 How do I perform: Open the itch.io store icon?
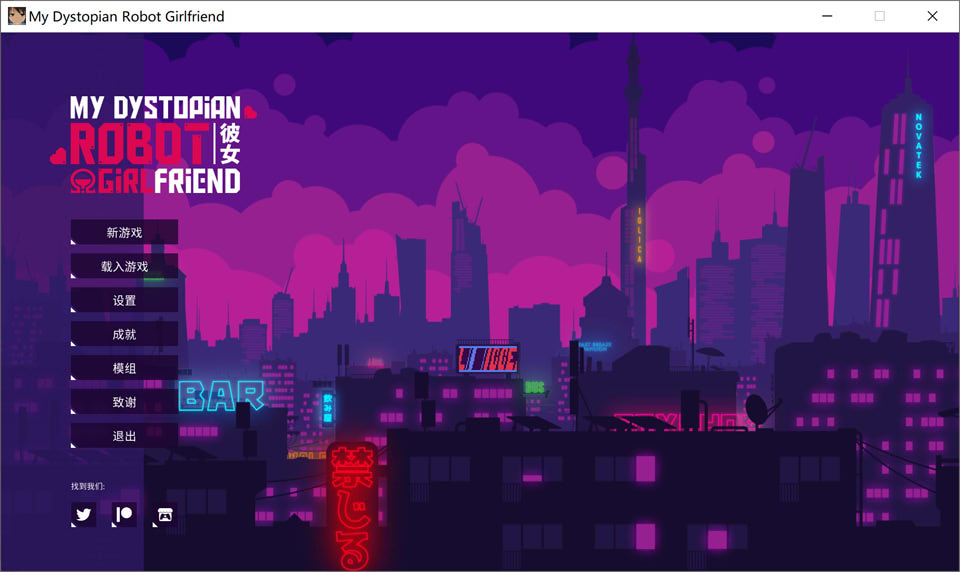[164, 515]
